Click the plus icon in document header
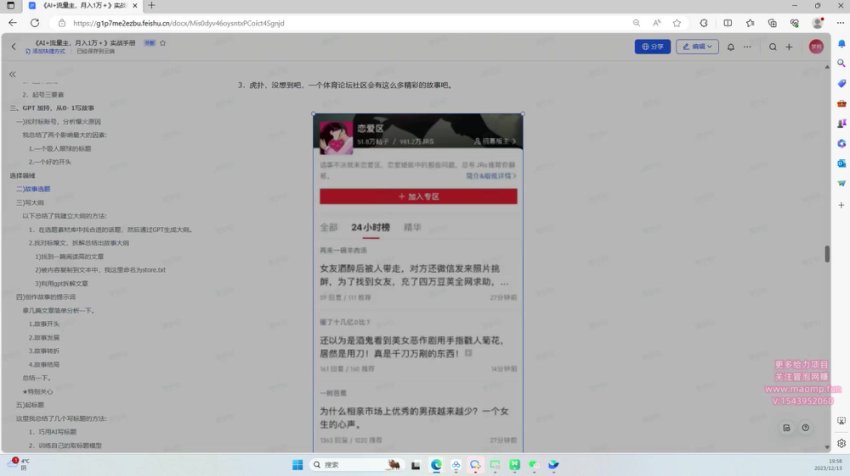This screenshot has width=850, height=476. 789,46
